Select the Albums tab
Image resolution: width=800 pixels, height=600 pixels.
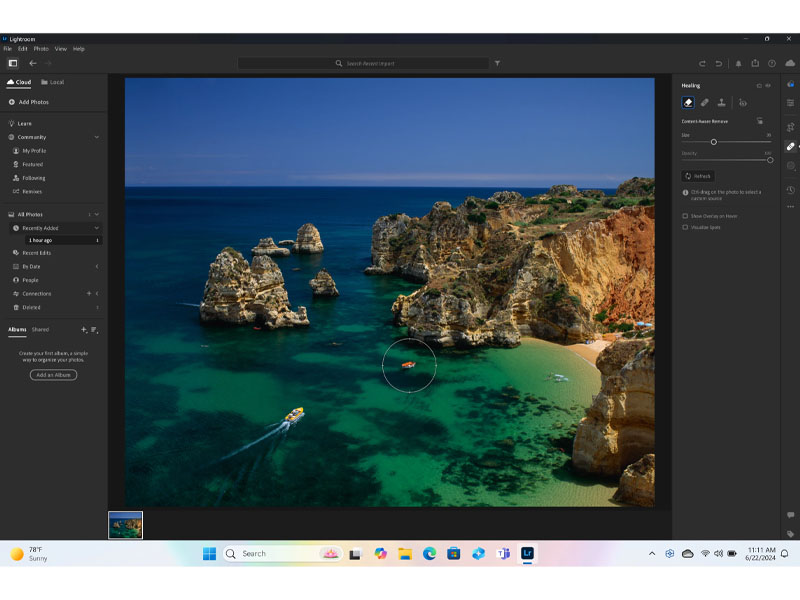point(17,330)
